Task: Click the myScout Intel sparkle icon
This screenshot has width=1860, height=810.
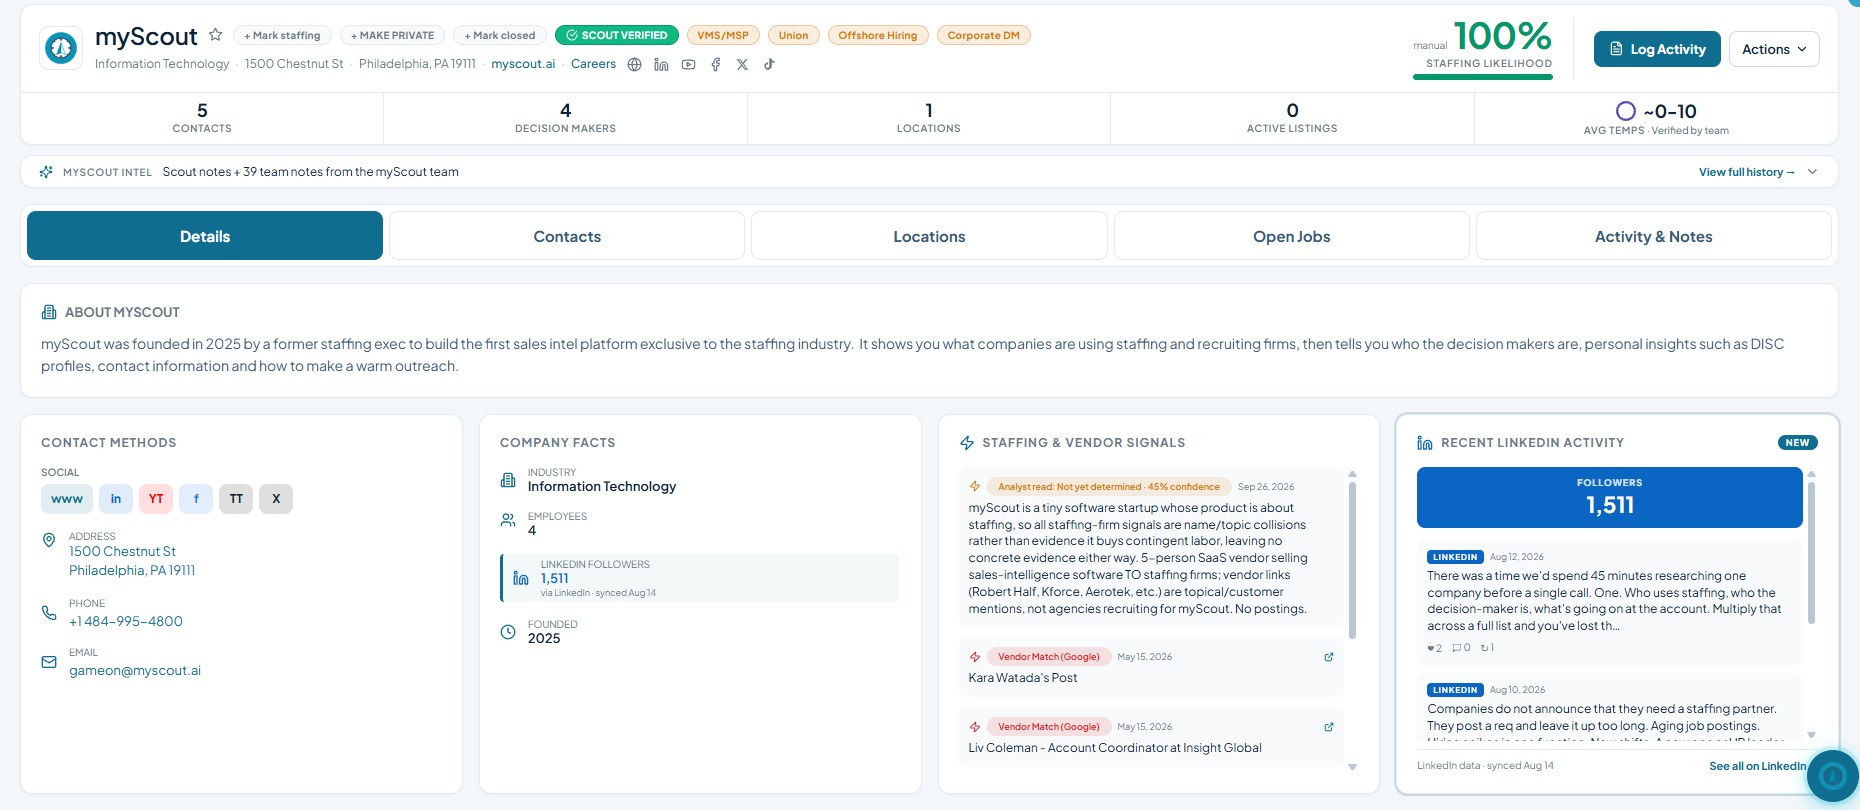Action: pos(46,172)
